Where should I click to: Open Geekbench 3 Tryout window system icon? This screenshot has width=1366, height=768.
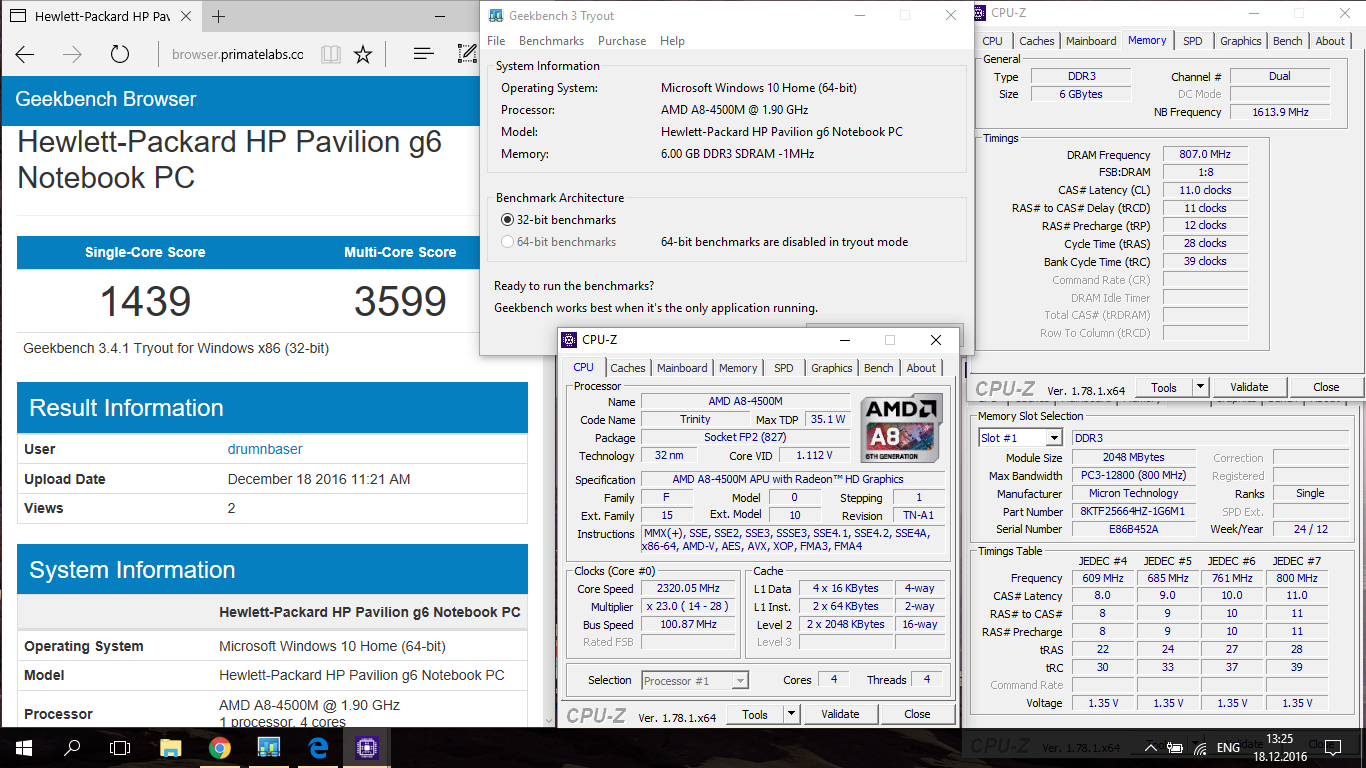pyautogui.click(x=496, y=15)
